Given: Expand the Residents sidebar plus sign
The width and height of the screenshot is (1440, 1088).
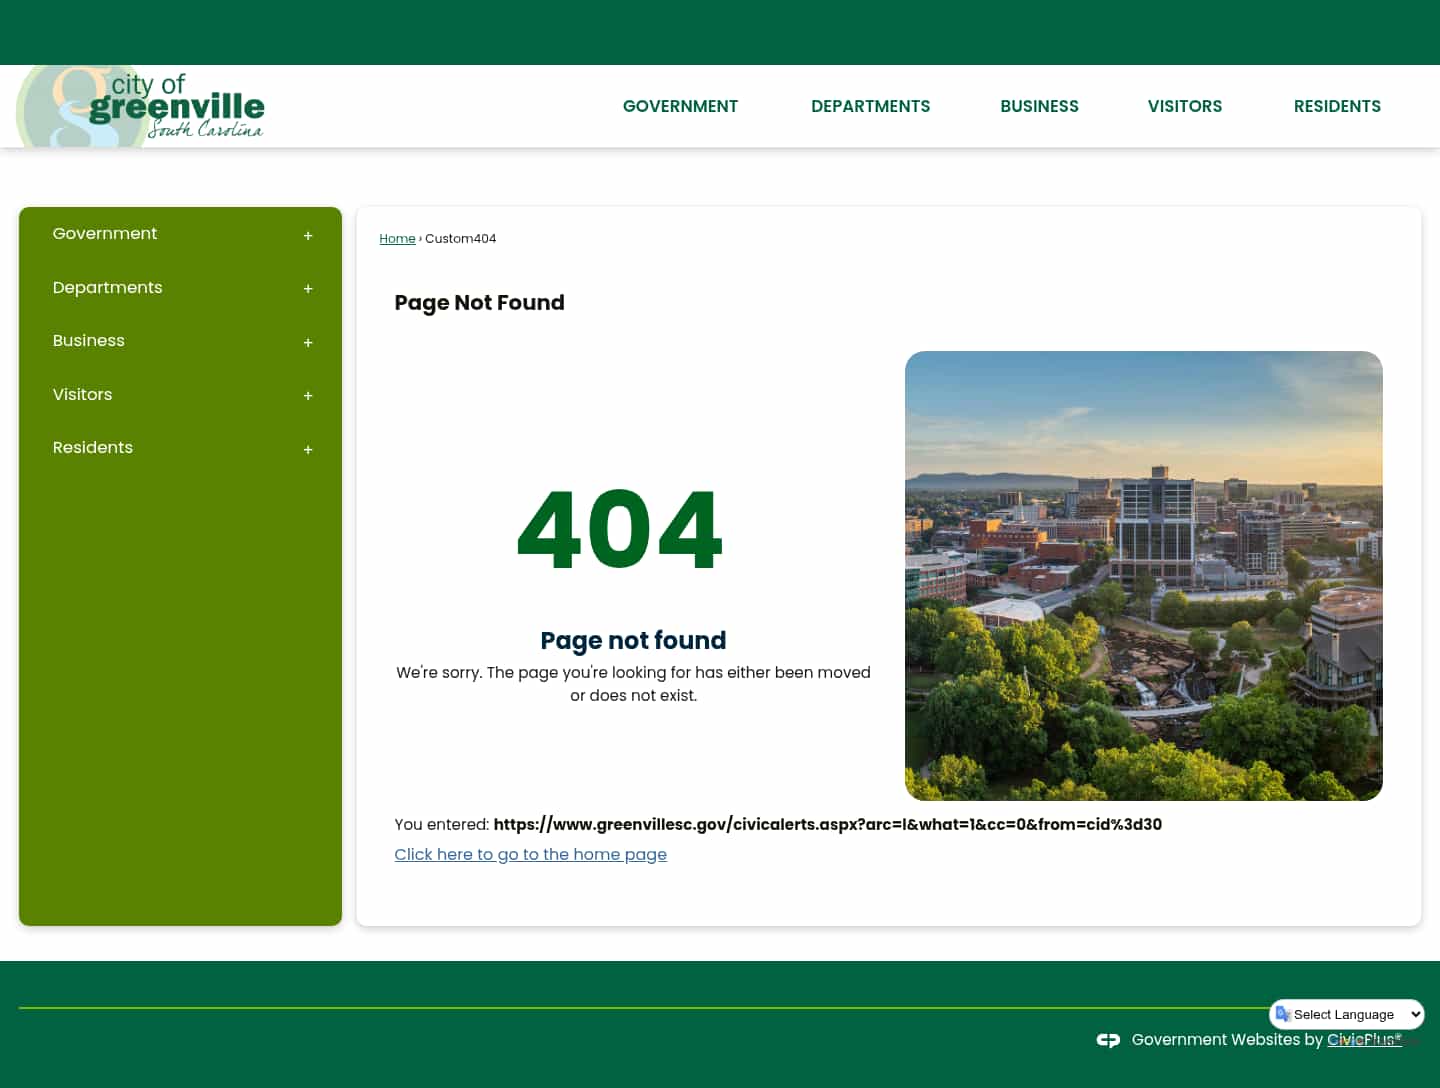Looking at the screenshot, I should pyautogui.click(x=308, y=450).
